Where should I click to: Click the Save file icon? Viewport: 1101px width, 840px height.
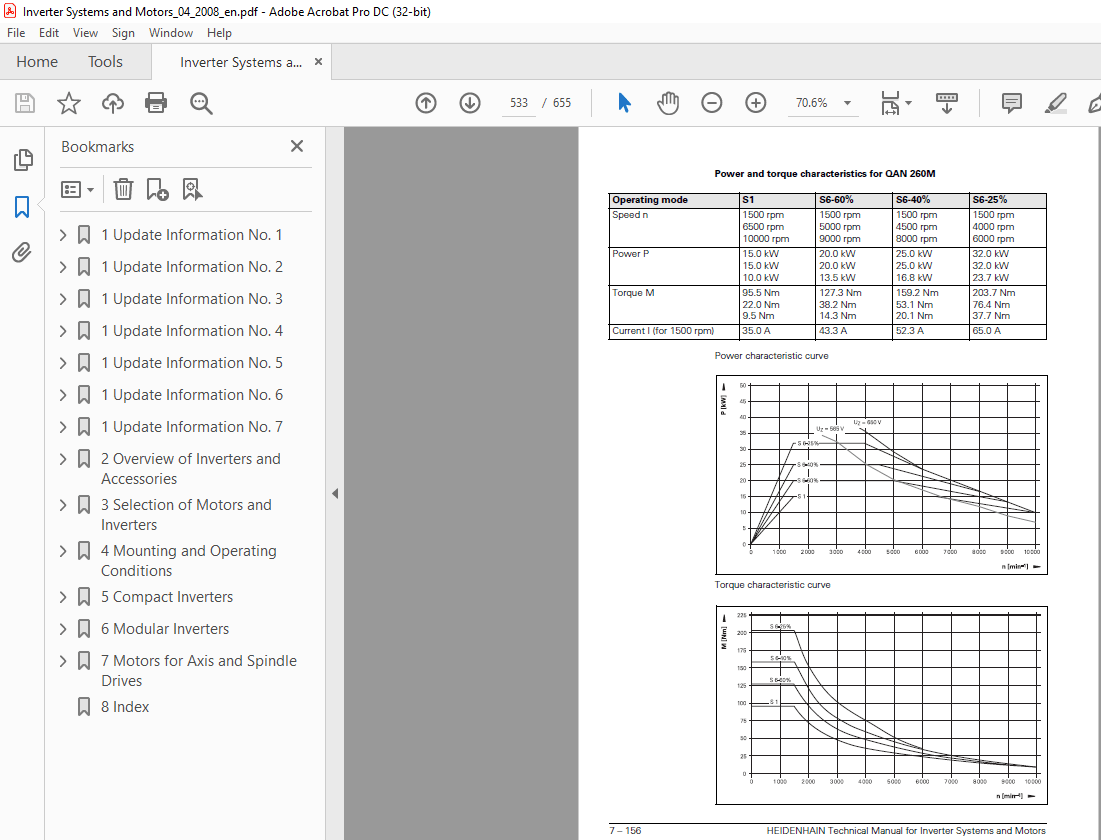coord(24,103)
